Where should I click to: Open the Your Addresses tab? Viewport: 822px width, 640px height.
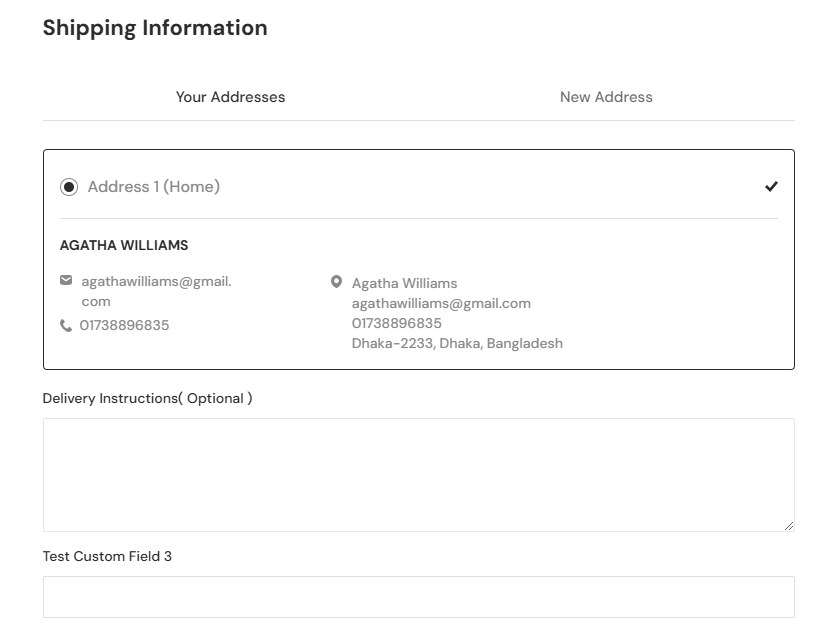click(x=230, y=97)
